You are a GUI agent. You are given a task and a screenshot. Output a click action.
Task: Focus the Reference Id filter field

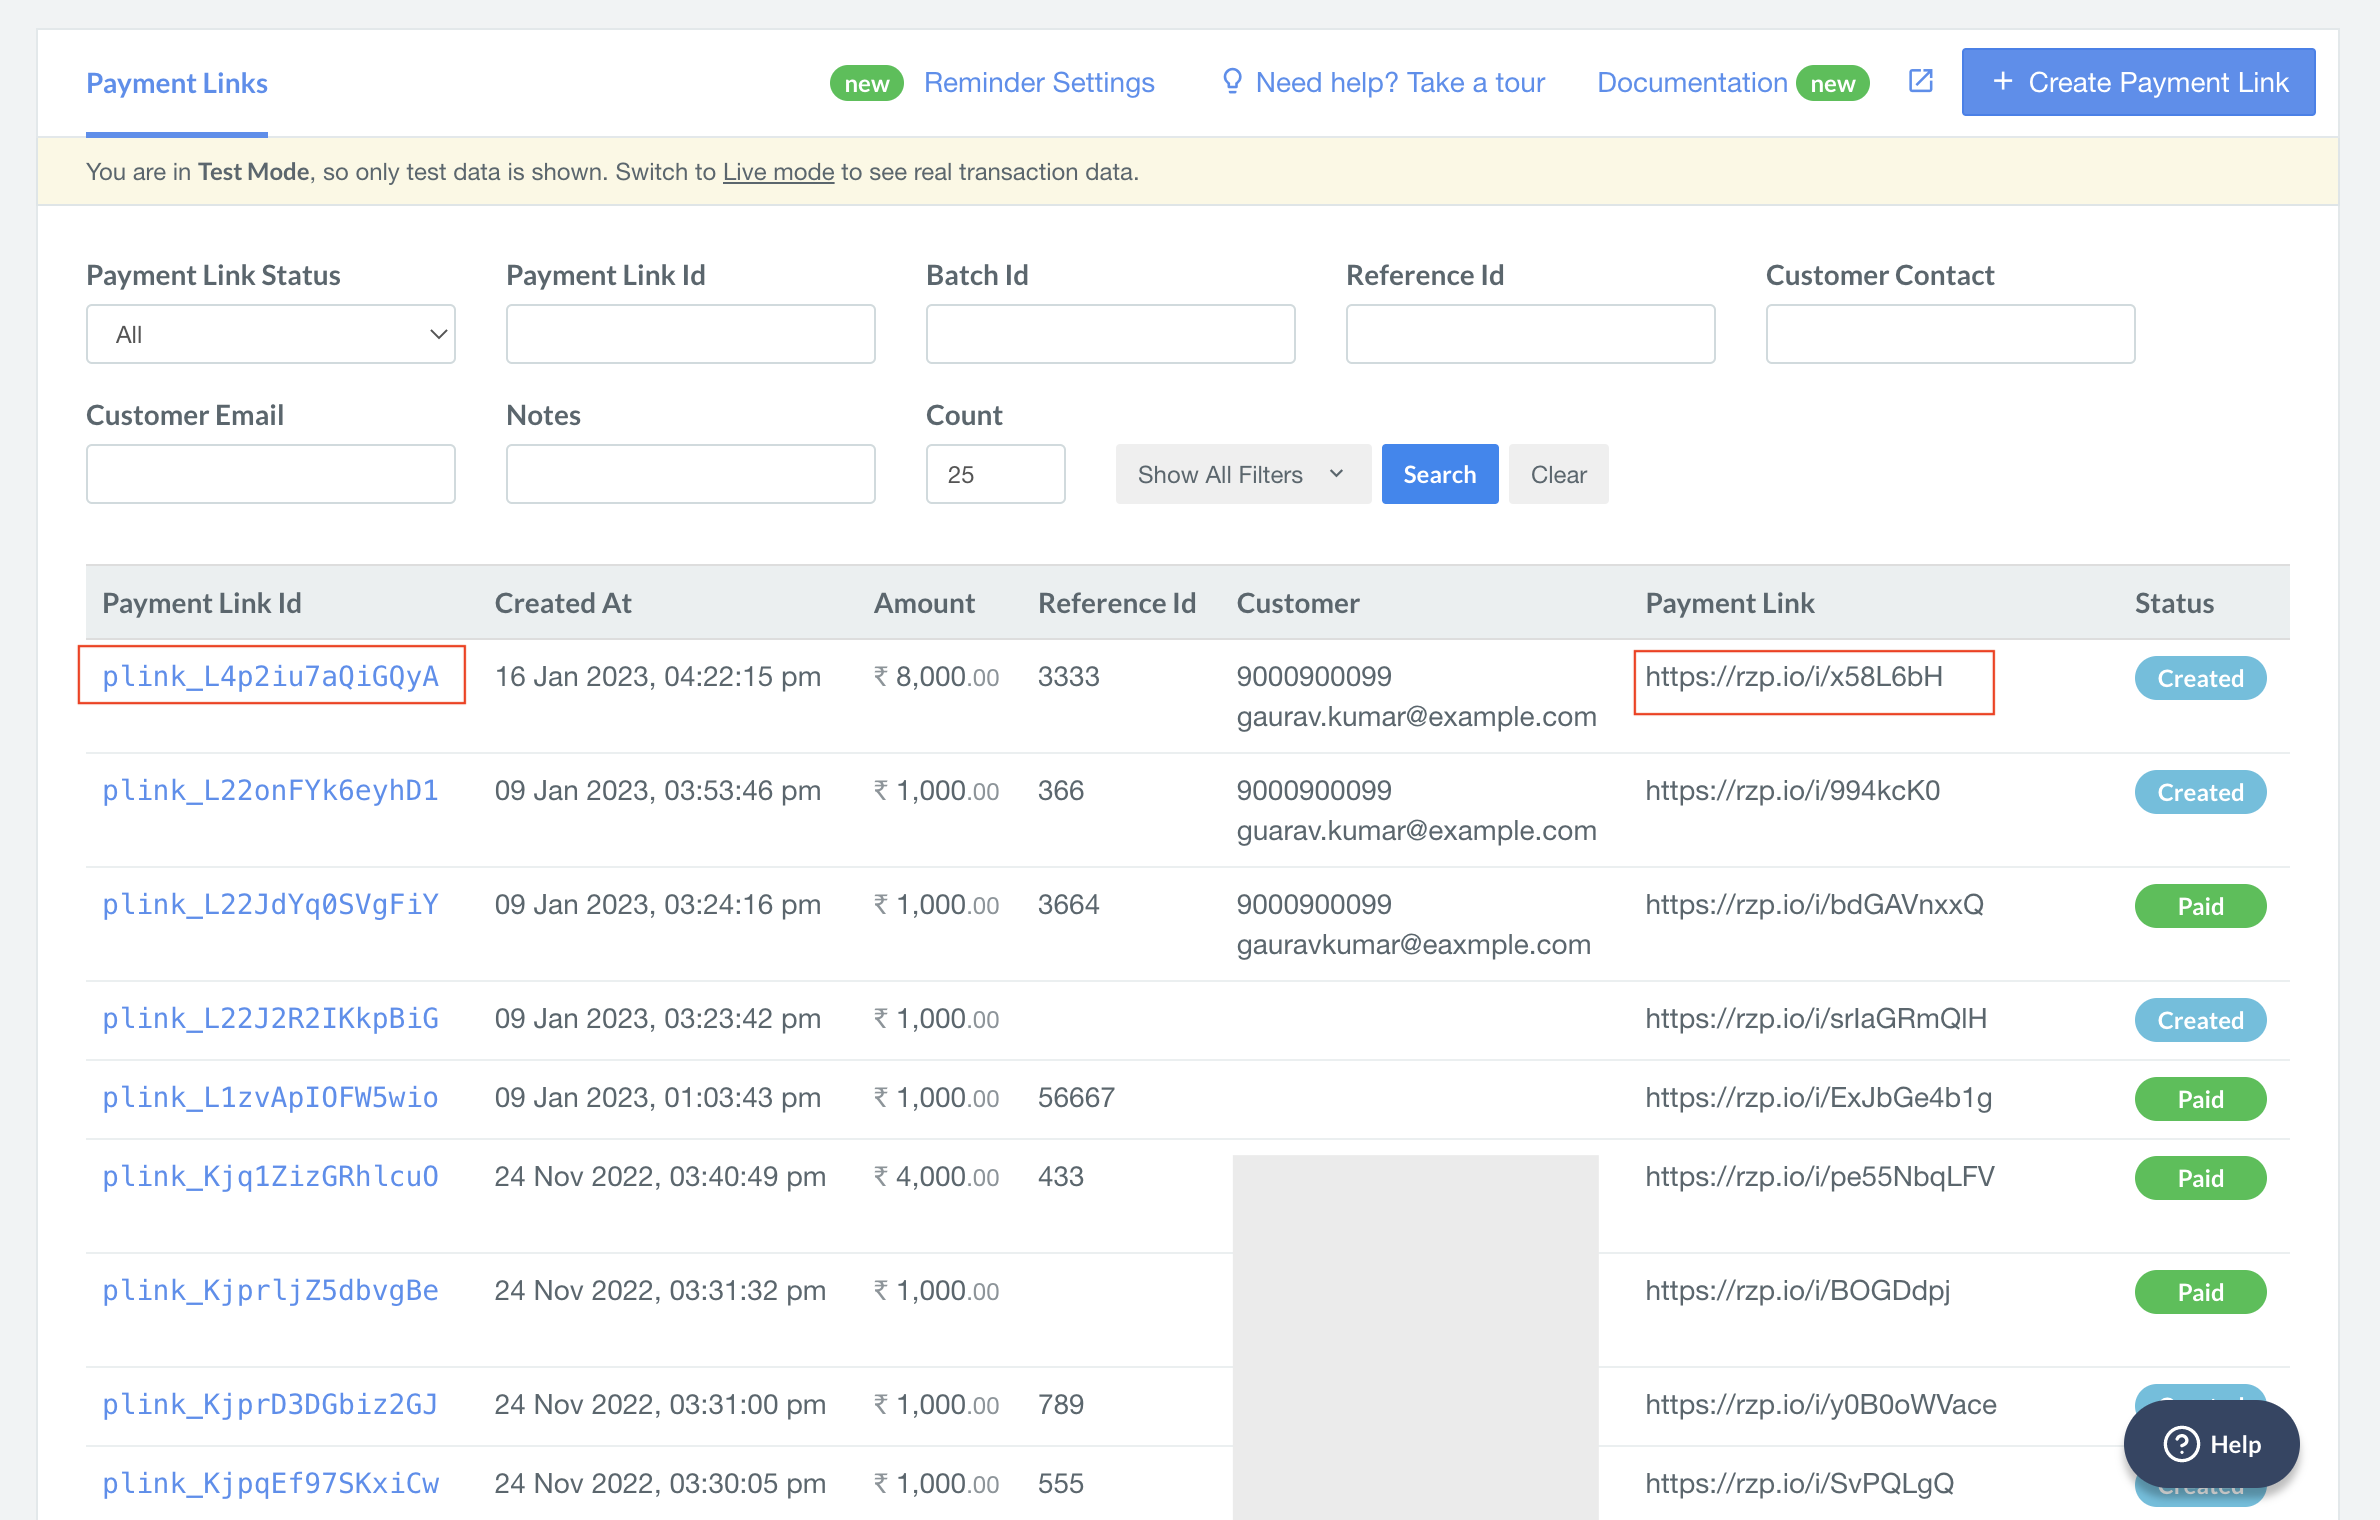1531,334
